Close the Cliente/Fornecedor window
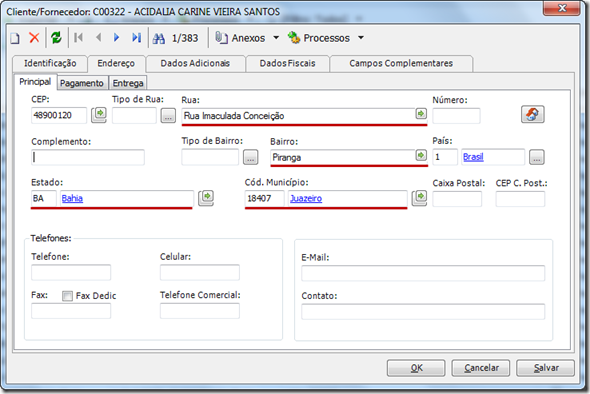This screenshot has width=590, height=394. [x=561, y=8]
